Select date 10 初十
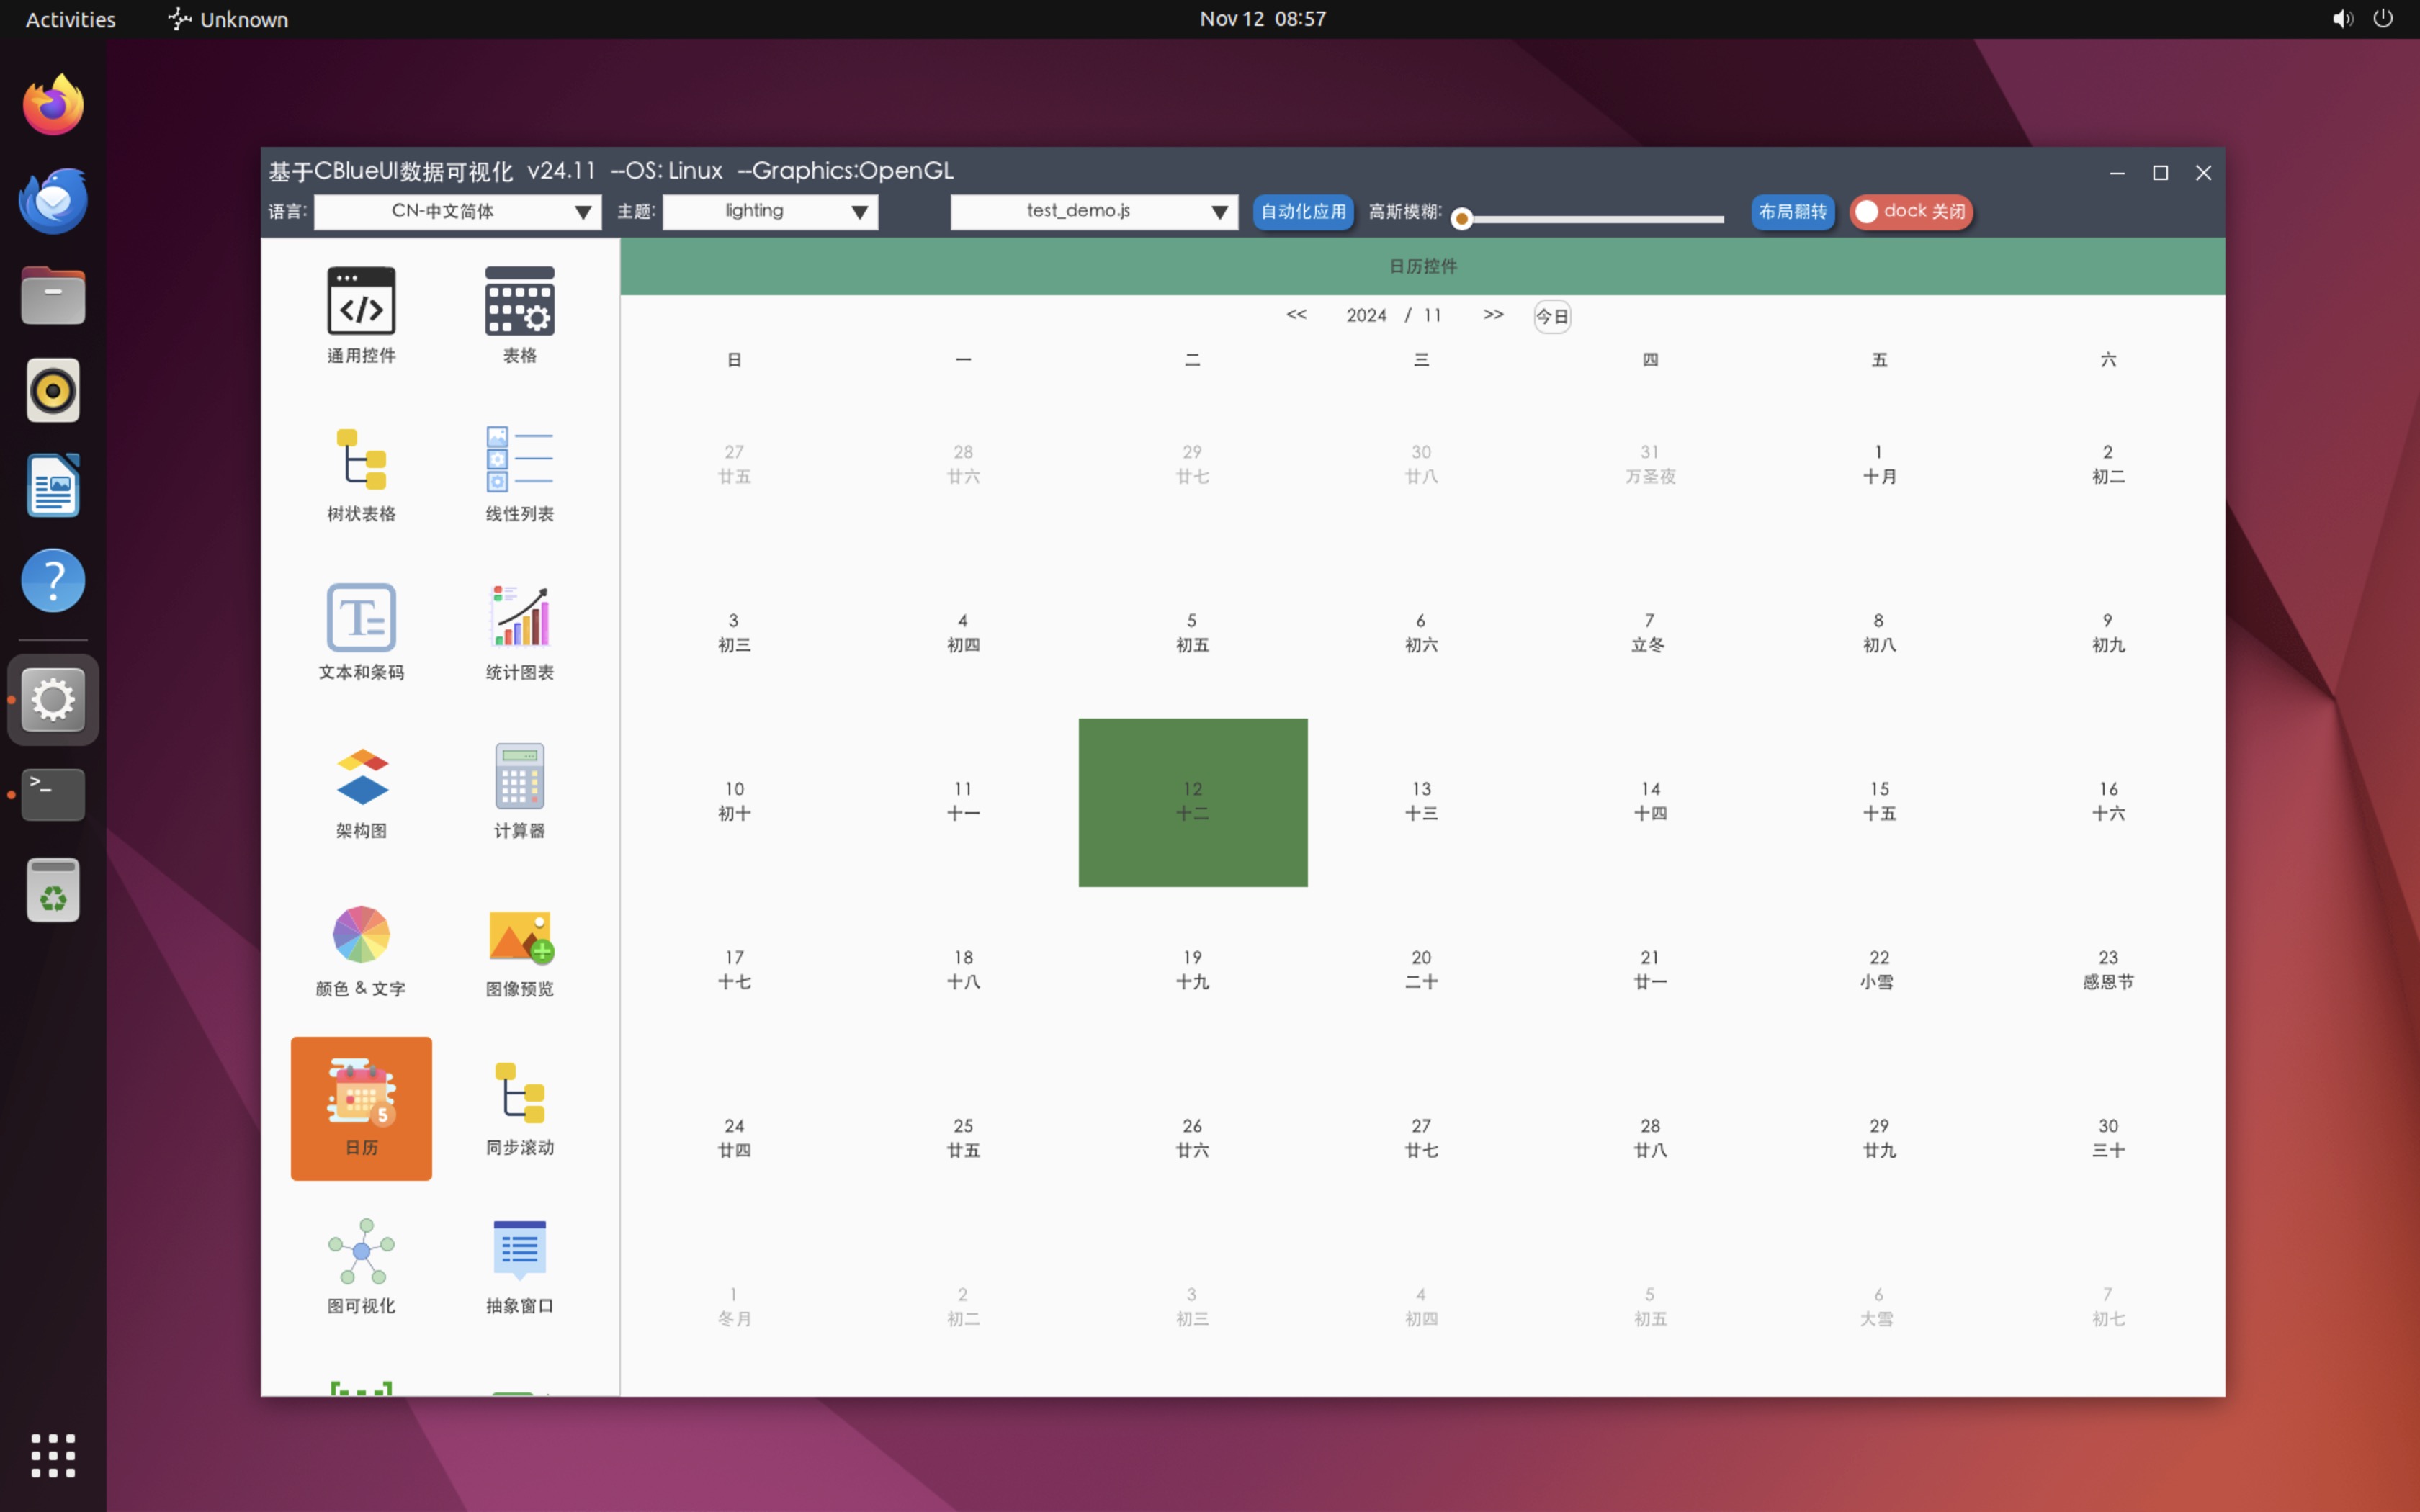Image resolution: width=2420 pixels, height=1512 pixels. (x=734, y=802)
